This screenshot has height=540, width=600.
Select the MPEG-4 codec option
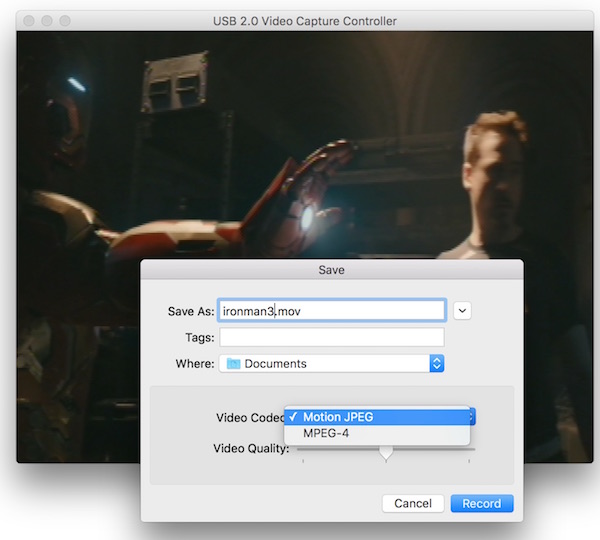point(377,434)
